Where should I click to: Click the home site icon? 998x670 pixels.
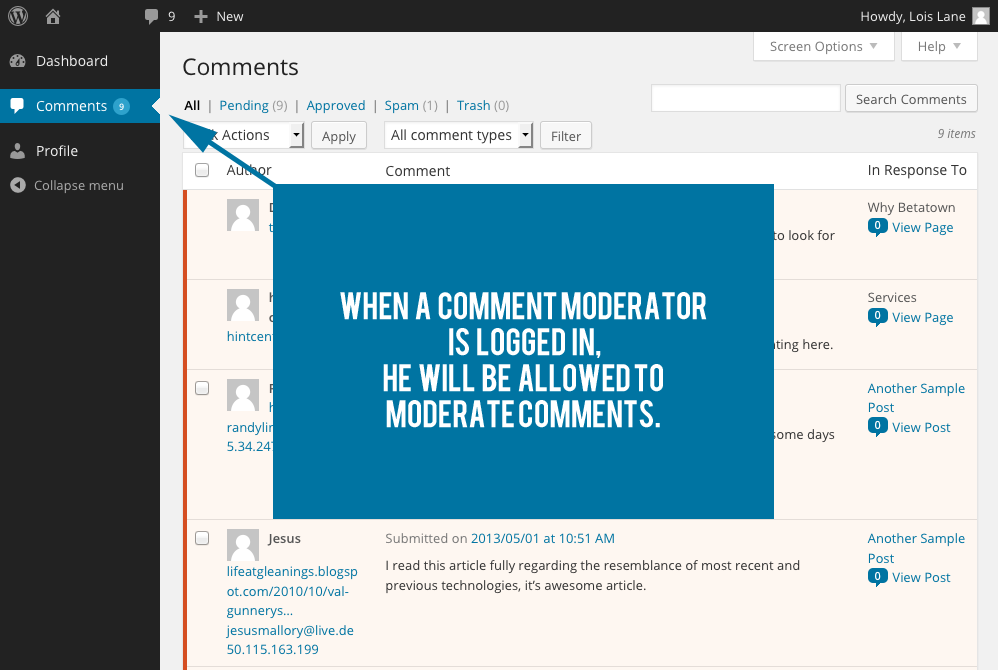click(x=53, y=17)
